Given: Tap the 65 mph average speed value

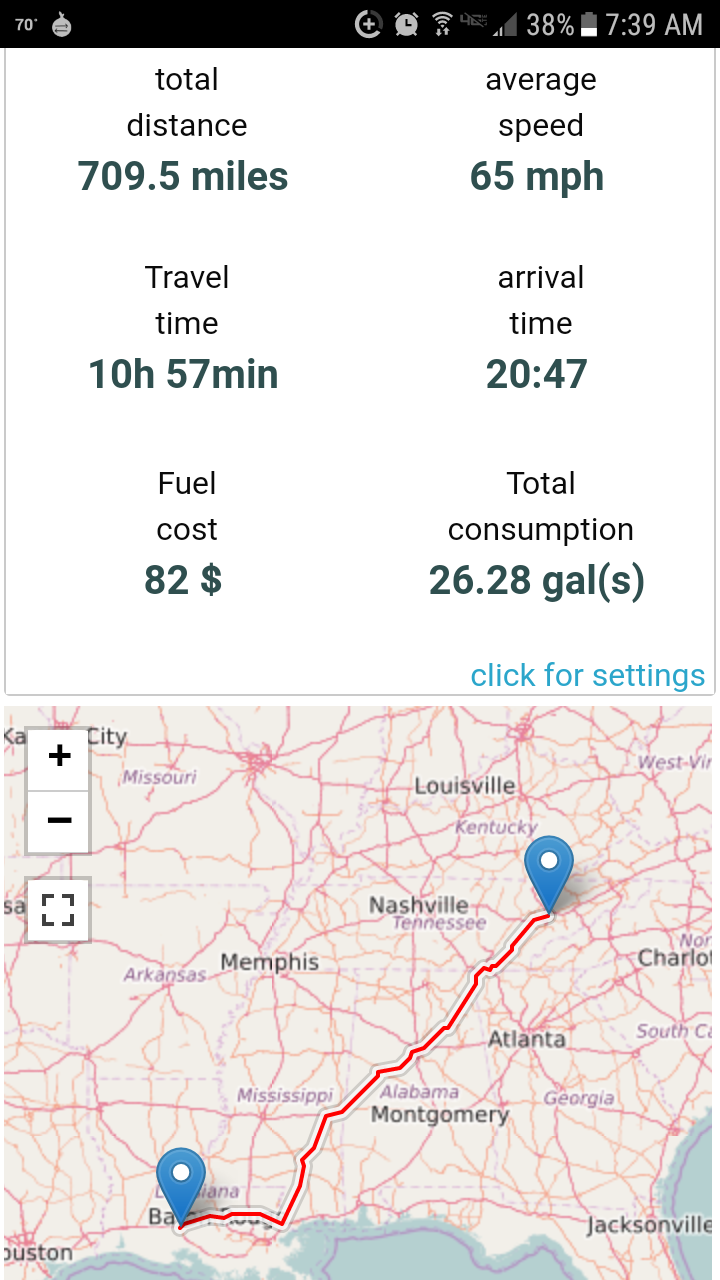Looking at the screenshot, I should [538, 177].
